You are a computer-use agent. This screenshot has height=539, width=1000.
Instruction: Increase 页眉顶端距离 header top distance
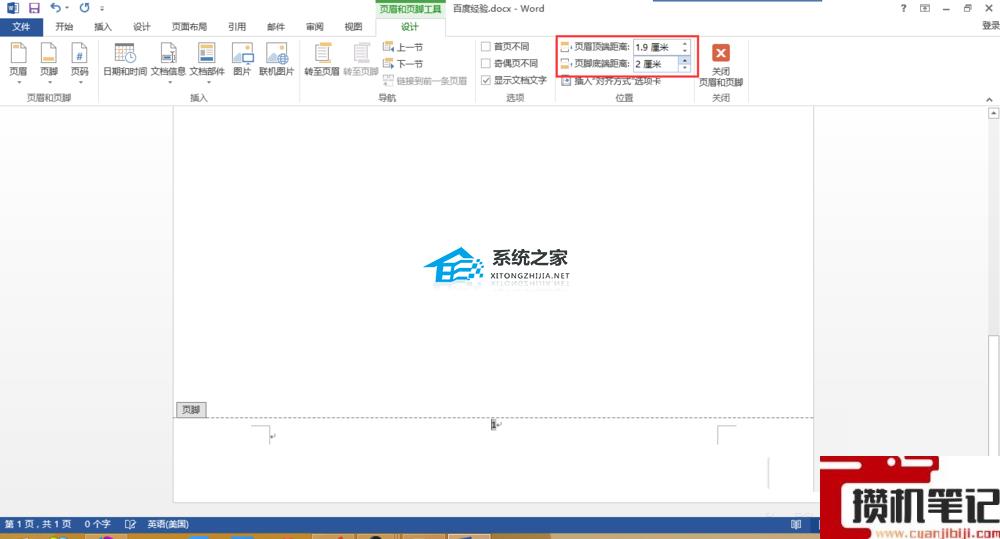point(685,44)
